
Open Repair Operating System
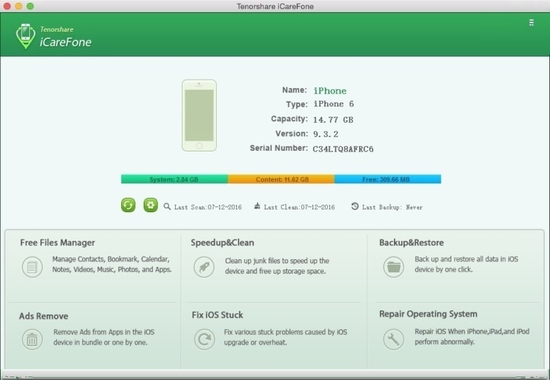428,314
